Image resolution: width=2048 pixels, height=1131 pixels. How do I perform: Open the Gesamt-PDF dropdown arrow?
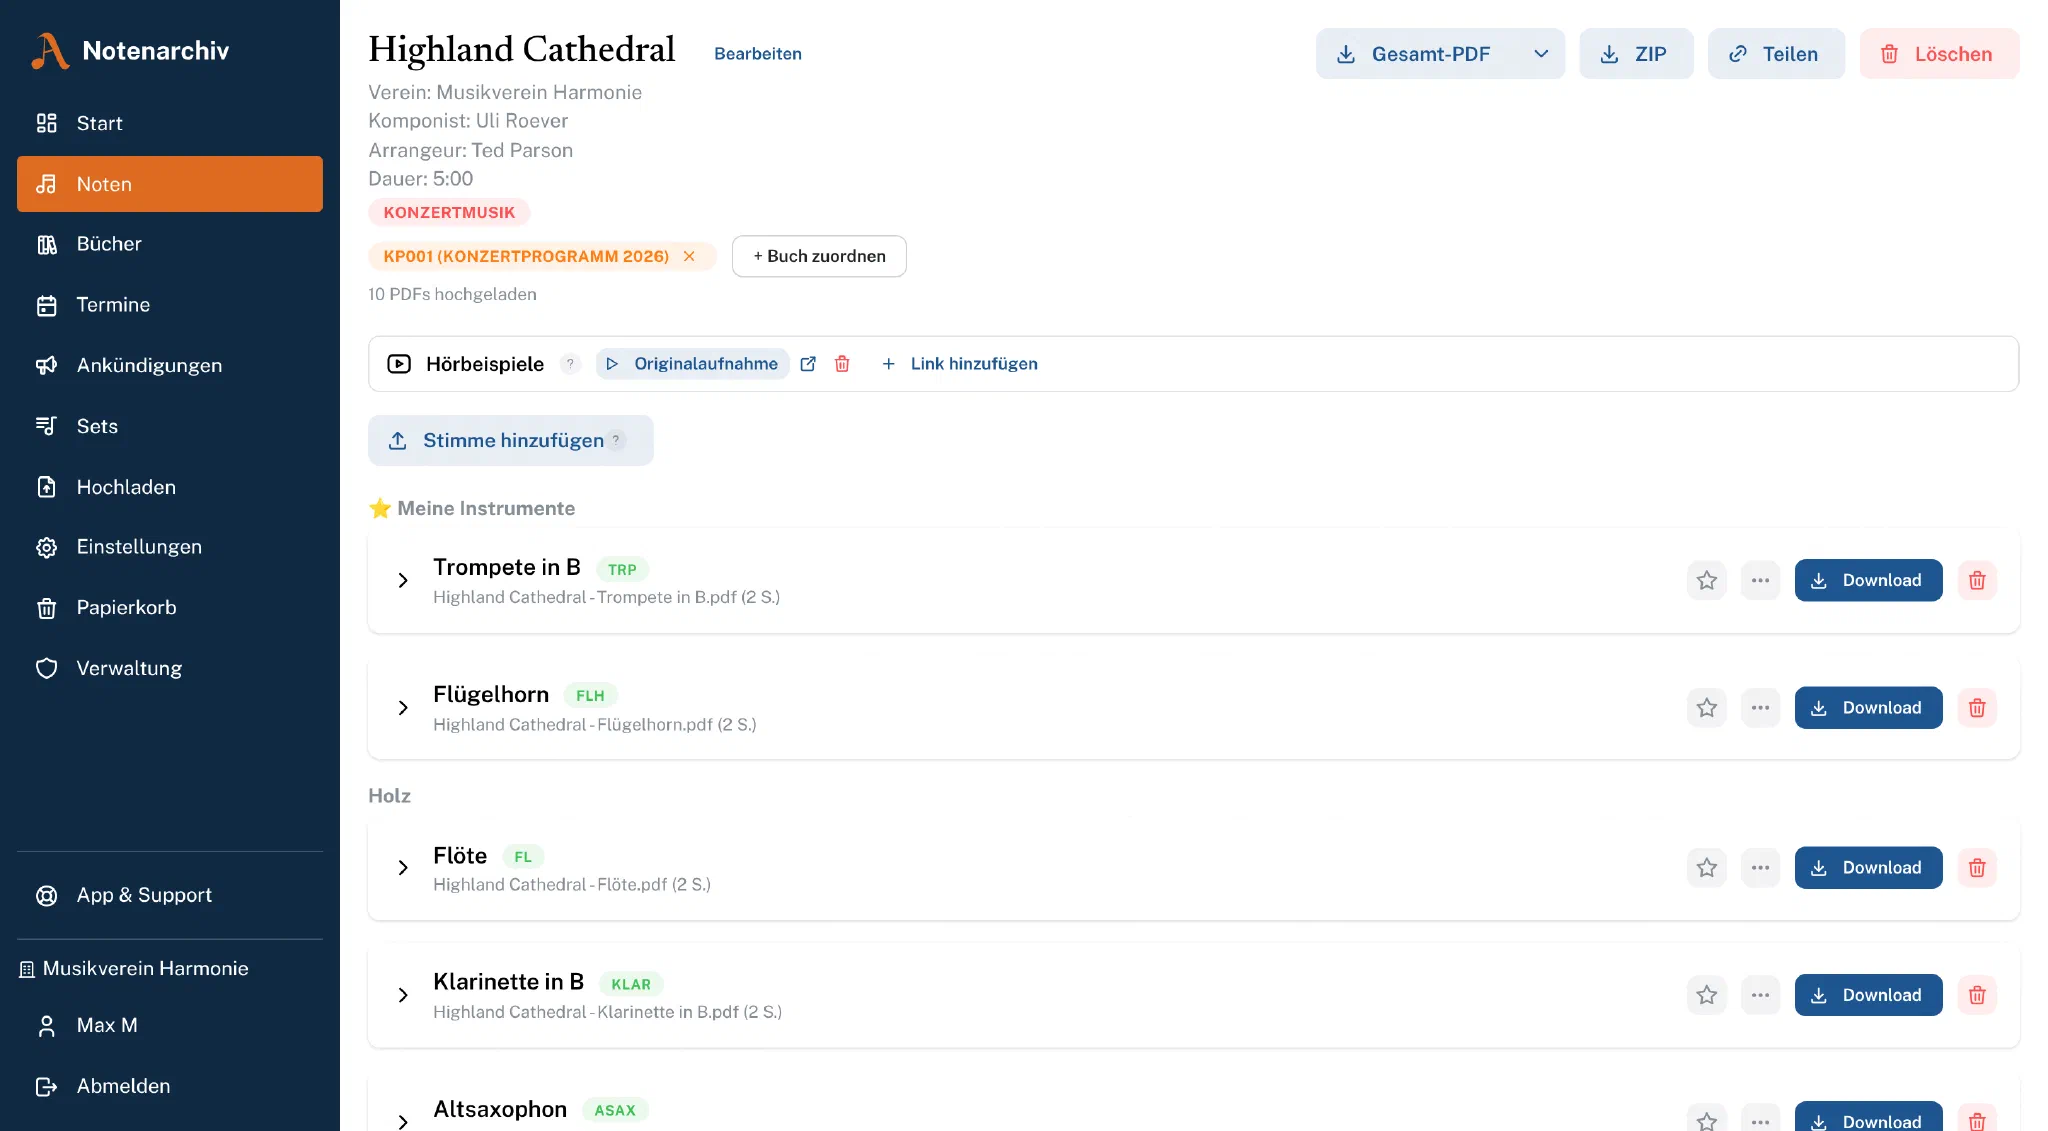pyautogui.click(x=1541, y=54)
